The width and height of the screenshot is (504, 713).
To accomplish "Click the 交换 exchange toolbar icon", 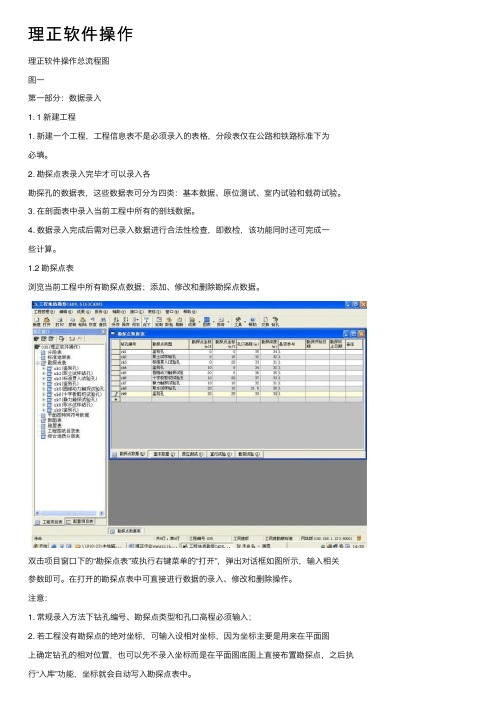I will (x=266, y=322).
